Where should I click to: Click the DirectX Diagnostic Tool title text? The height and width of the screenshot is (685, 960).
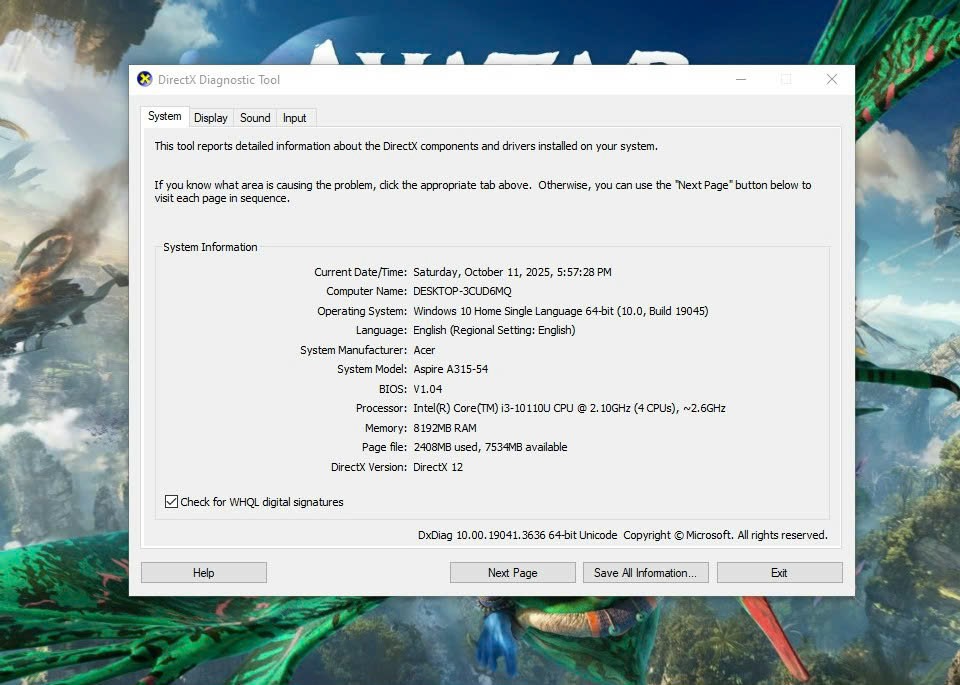[220, 80]
